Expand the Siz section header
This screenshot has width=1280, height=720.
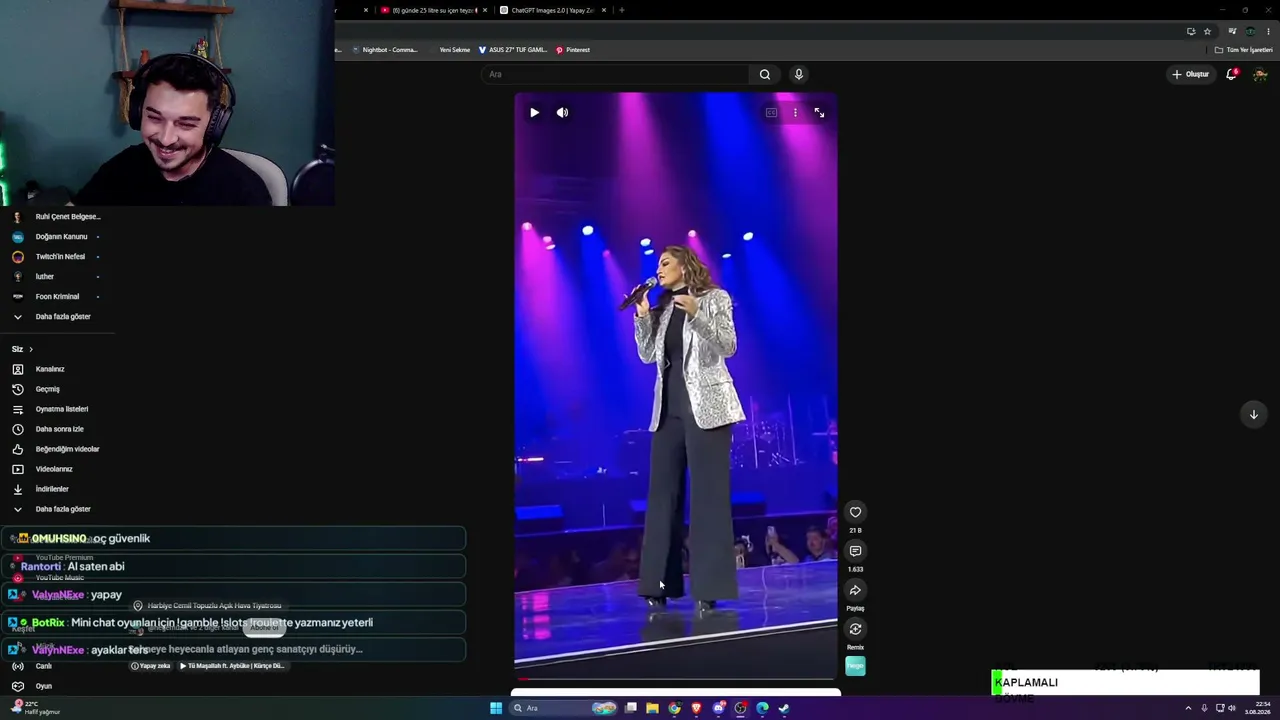click(x=22, y=349)
